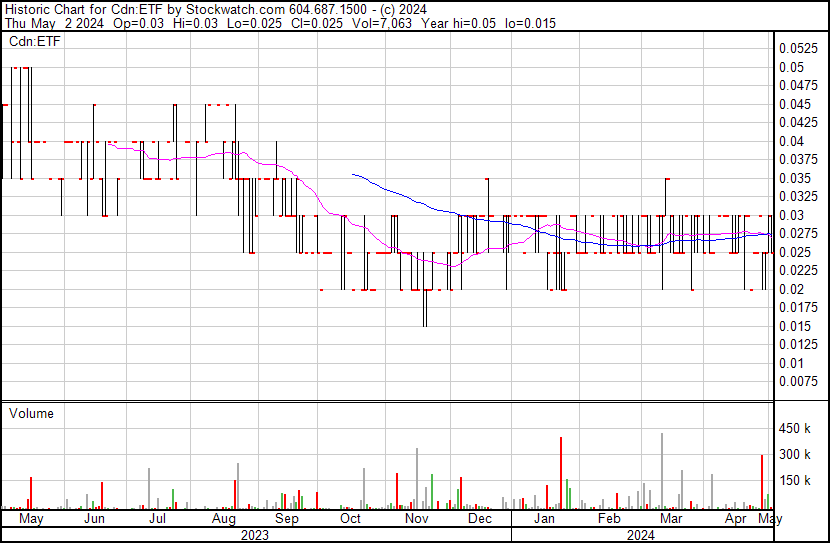The image size is (830, 543).
Task: Click the Sep month label
Action: point(286,519)
